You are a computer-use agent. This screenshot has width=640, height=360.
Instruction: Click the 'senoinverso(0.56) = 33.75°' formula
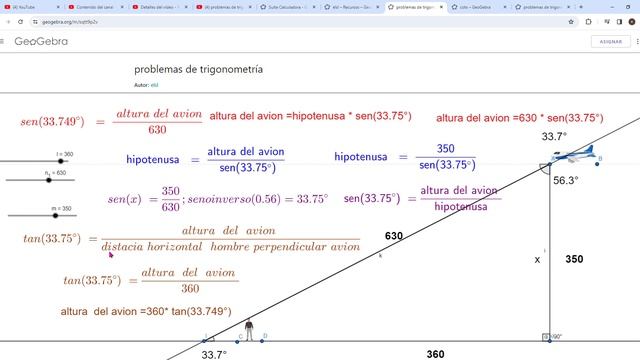pyautogui.click(x=258, y=199)
